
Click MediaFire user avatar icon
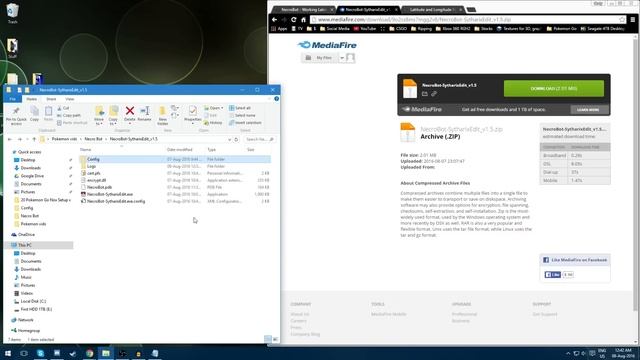click(350, 58)
